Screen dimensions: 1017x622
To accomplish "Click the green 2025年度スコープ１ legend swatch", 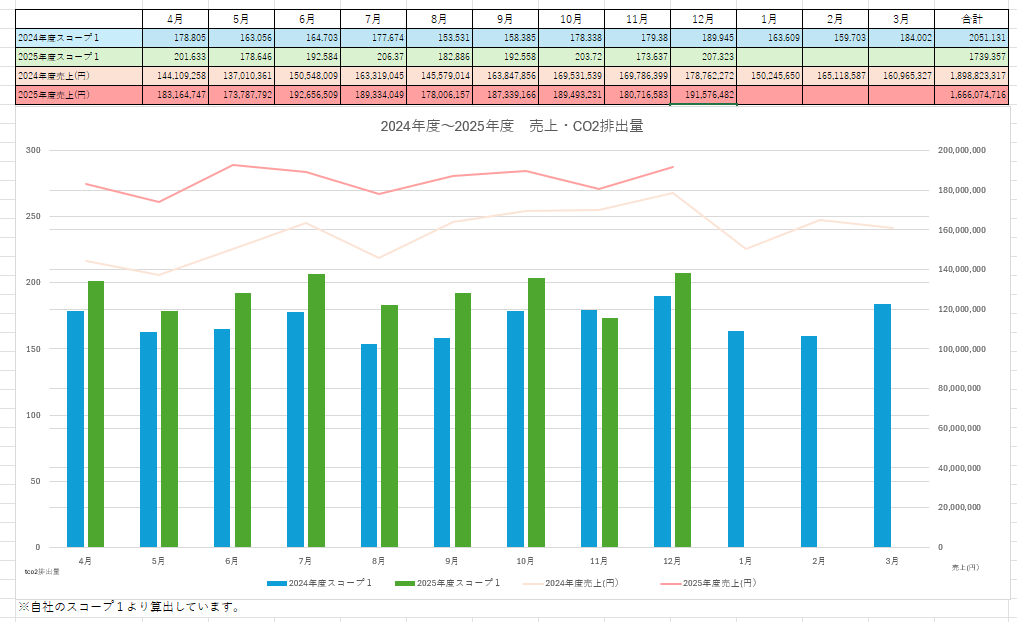I will (x=404, y=583).
